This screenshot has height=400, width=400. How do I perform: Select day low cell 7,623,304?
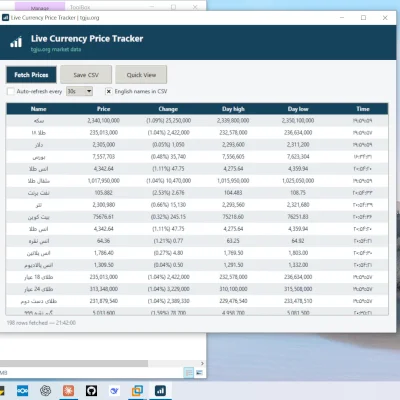pos(298,157)
